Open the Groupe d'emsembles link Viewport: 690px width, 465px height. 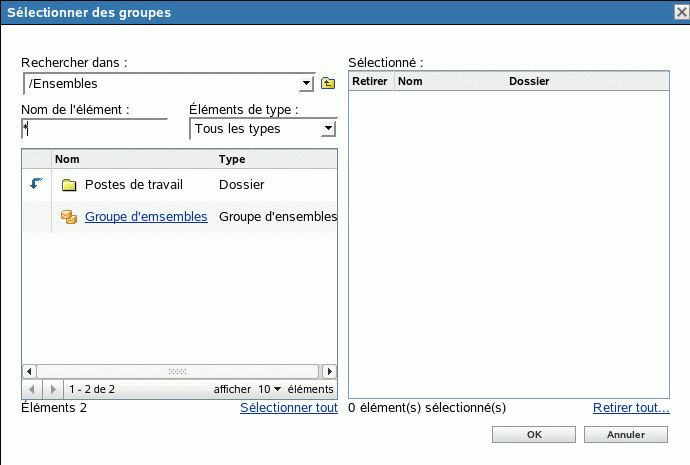point(146,216)
